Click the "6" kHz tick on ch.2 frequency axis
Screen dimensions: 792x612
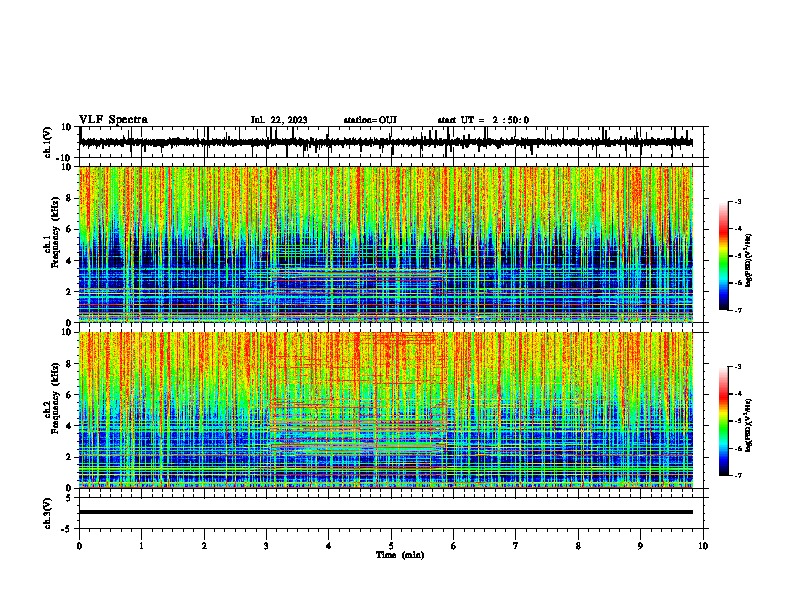point(70,395)
